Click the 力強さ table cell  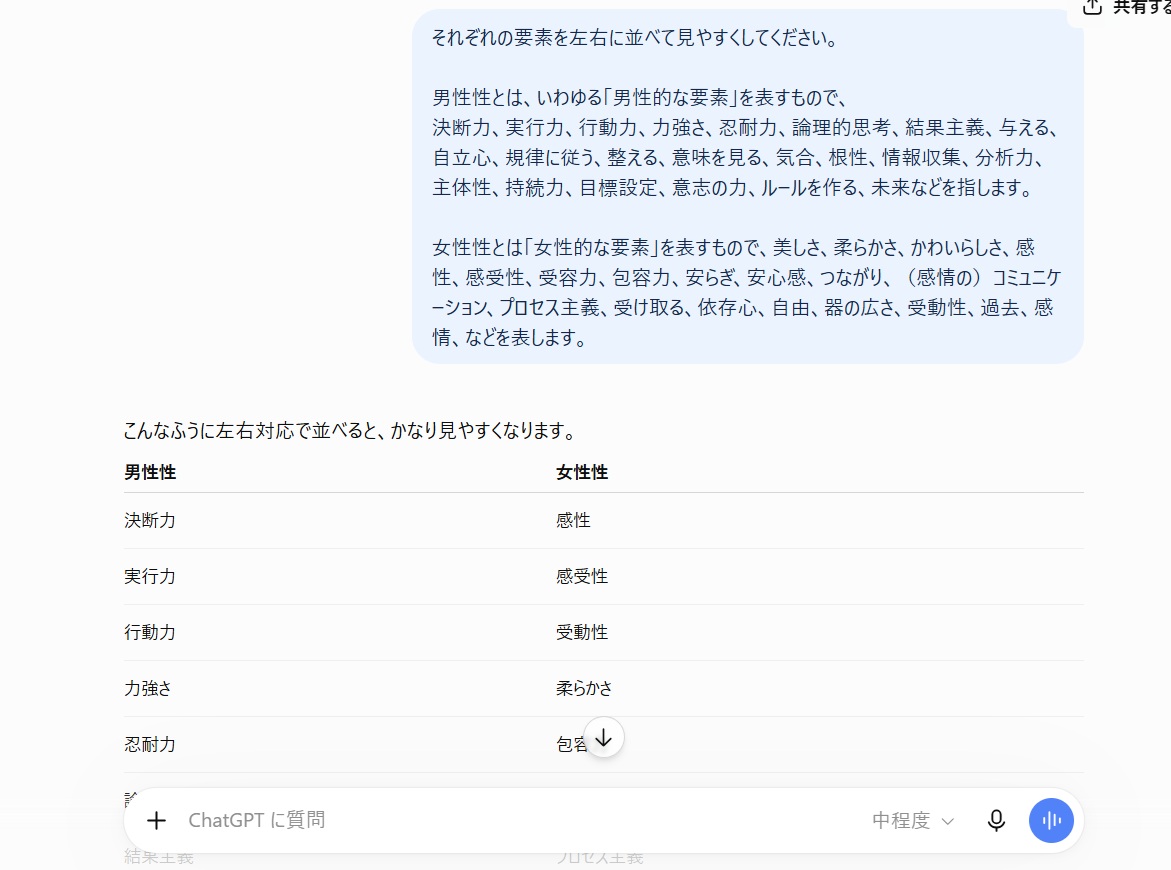click(148, 689)
